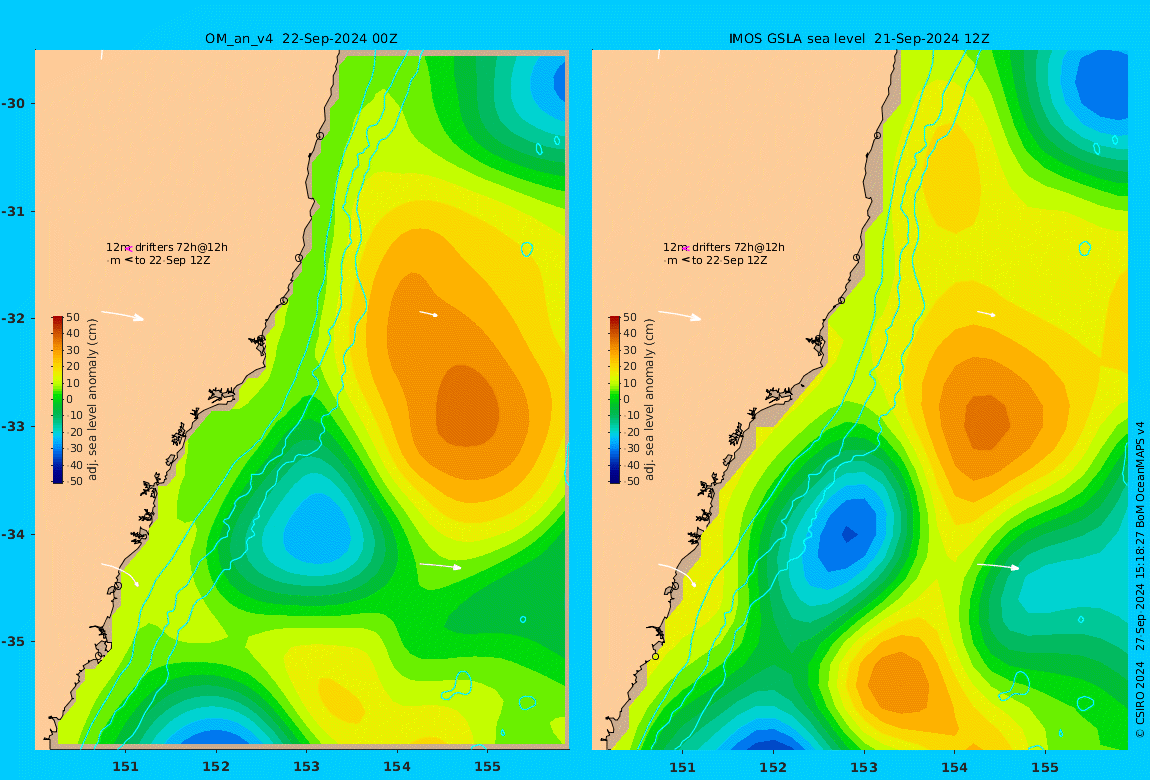
Task: Click longitude 155 under the right map
Action: pos(1045,767)
